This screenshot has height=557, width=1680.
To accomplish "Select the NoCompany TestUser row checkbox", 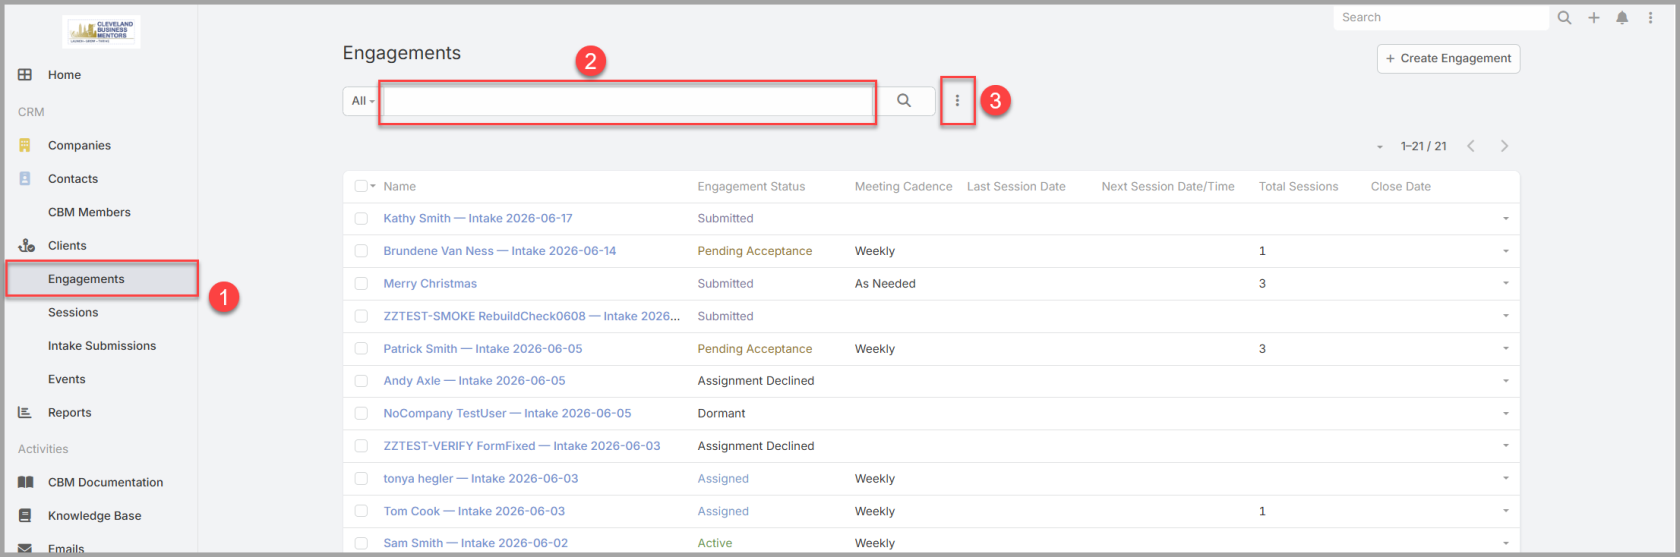I will 361,414.
